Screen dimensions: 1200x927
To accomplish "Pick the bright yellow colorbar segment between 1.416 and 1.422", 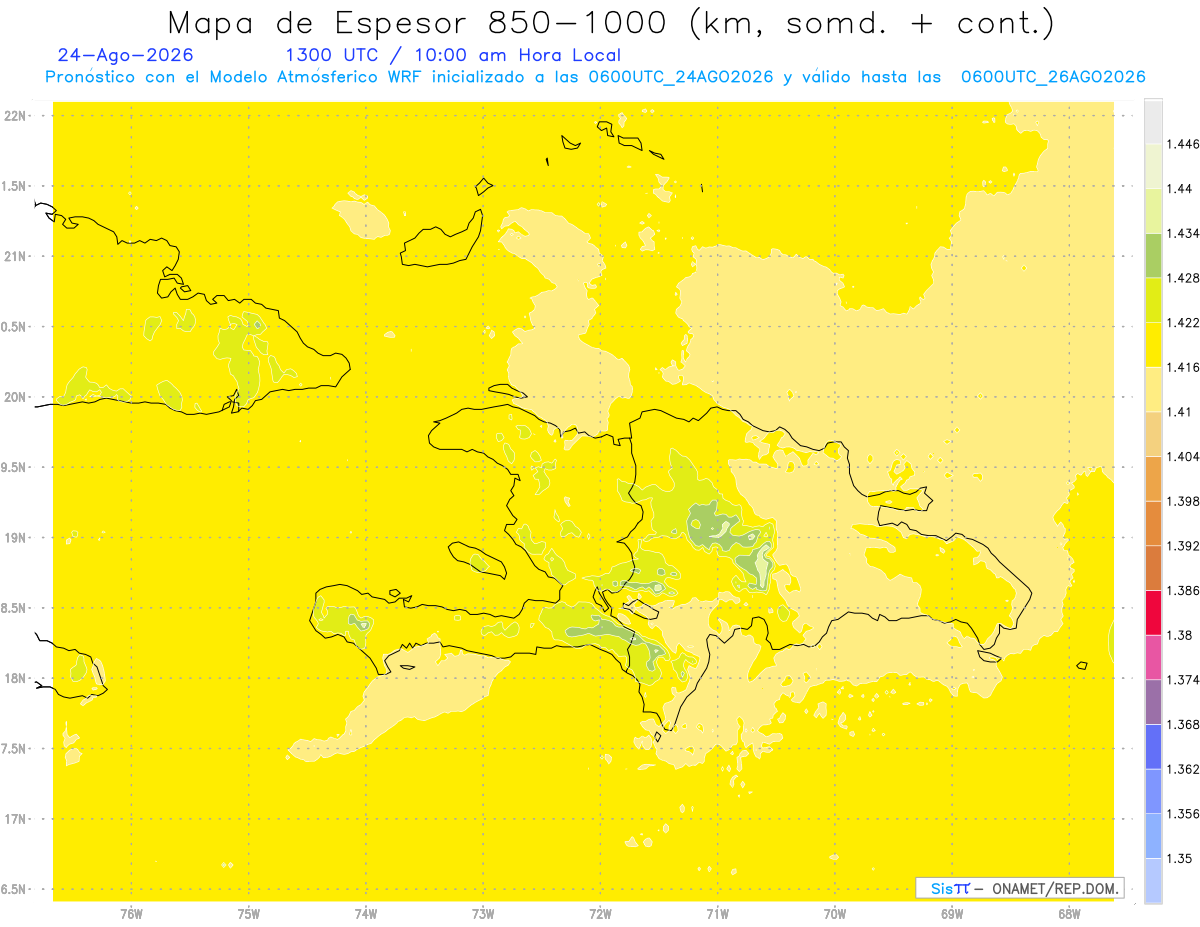I will pyautogui.click(x=1153, y=345).
